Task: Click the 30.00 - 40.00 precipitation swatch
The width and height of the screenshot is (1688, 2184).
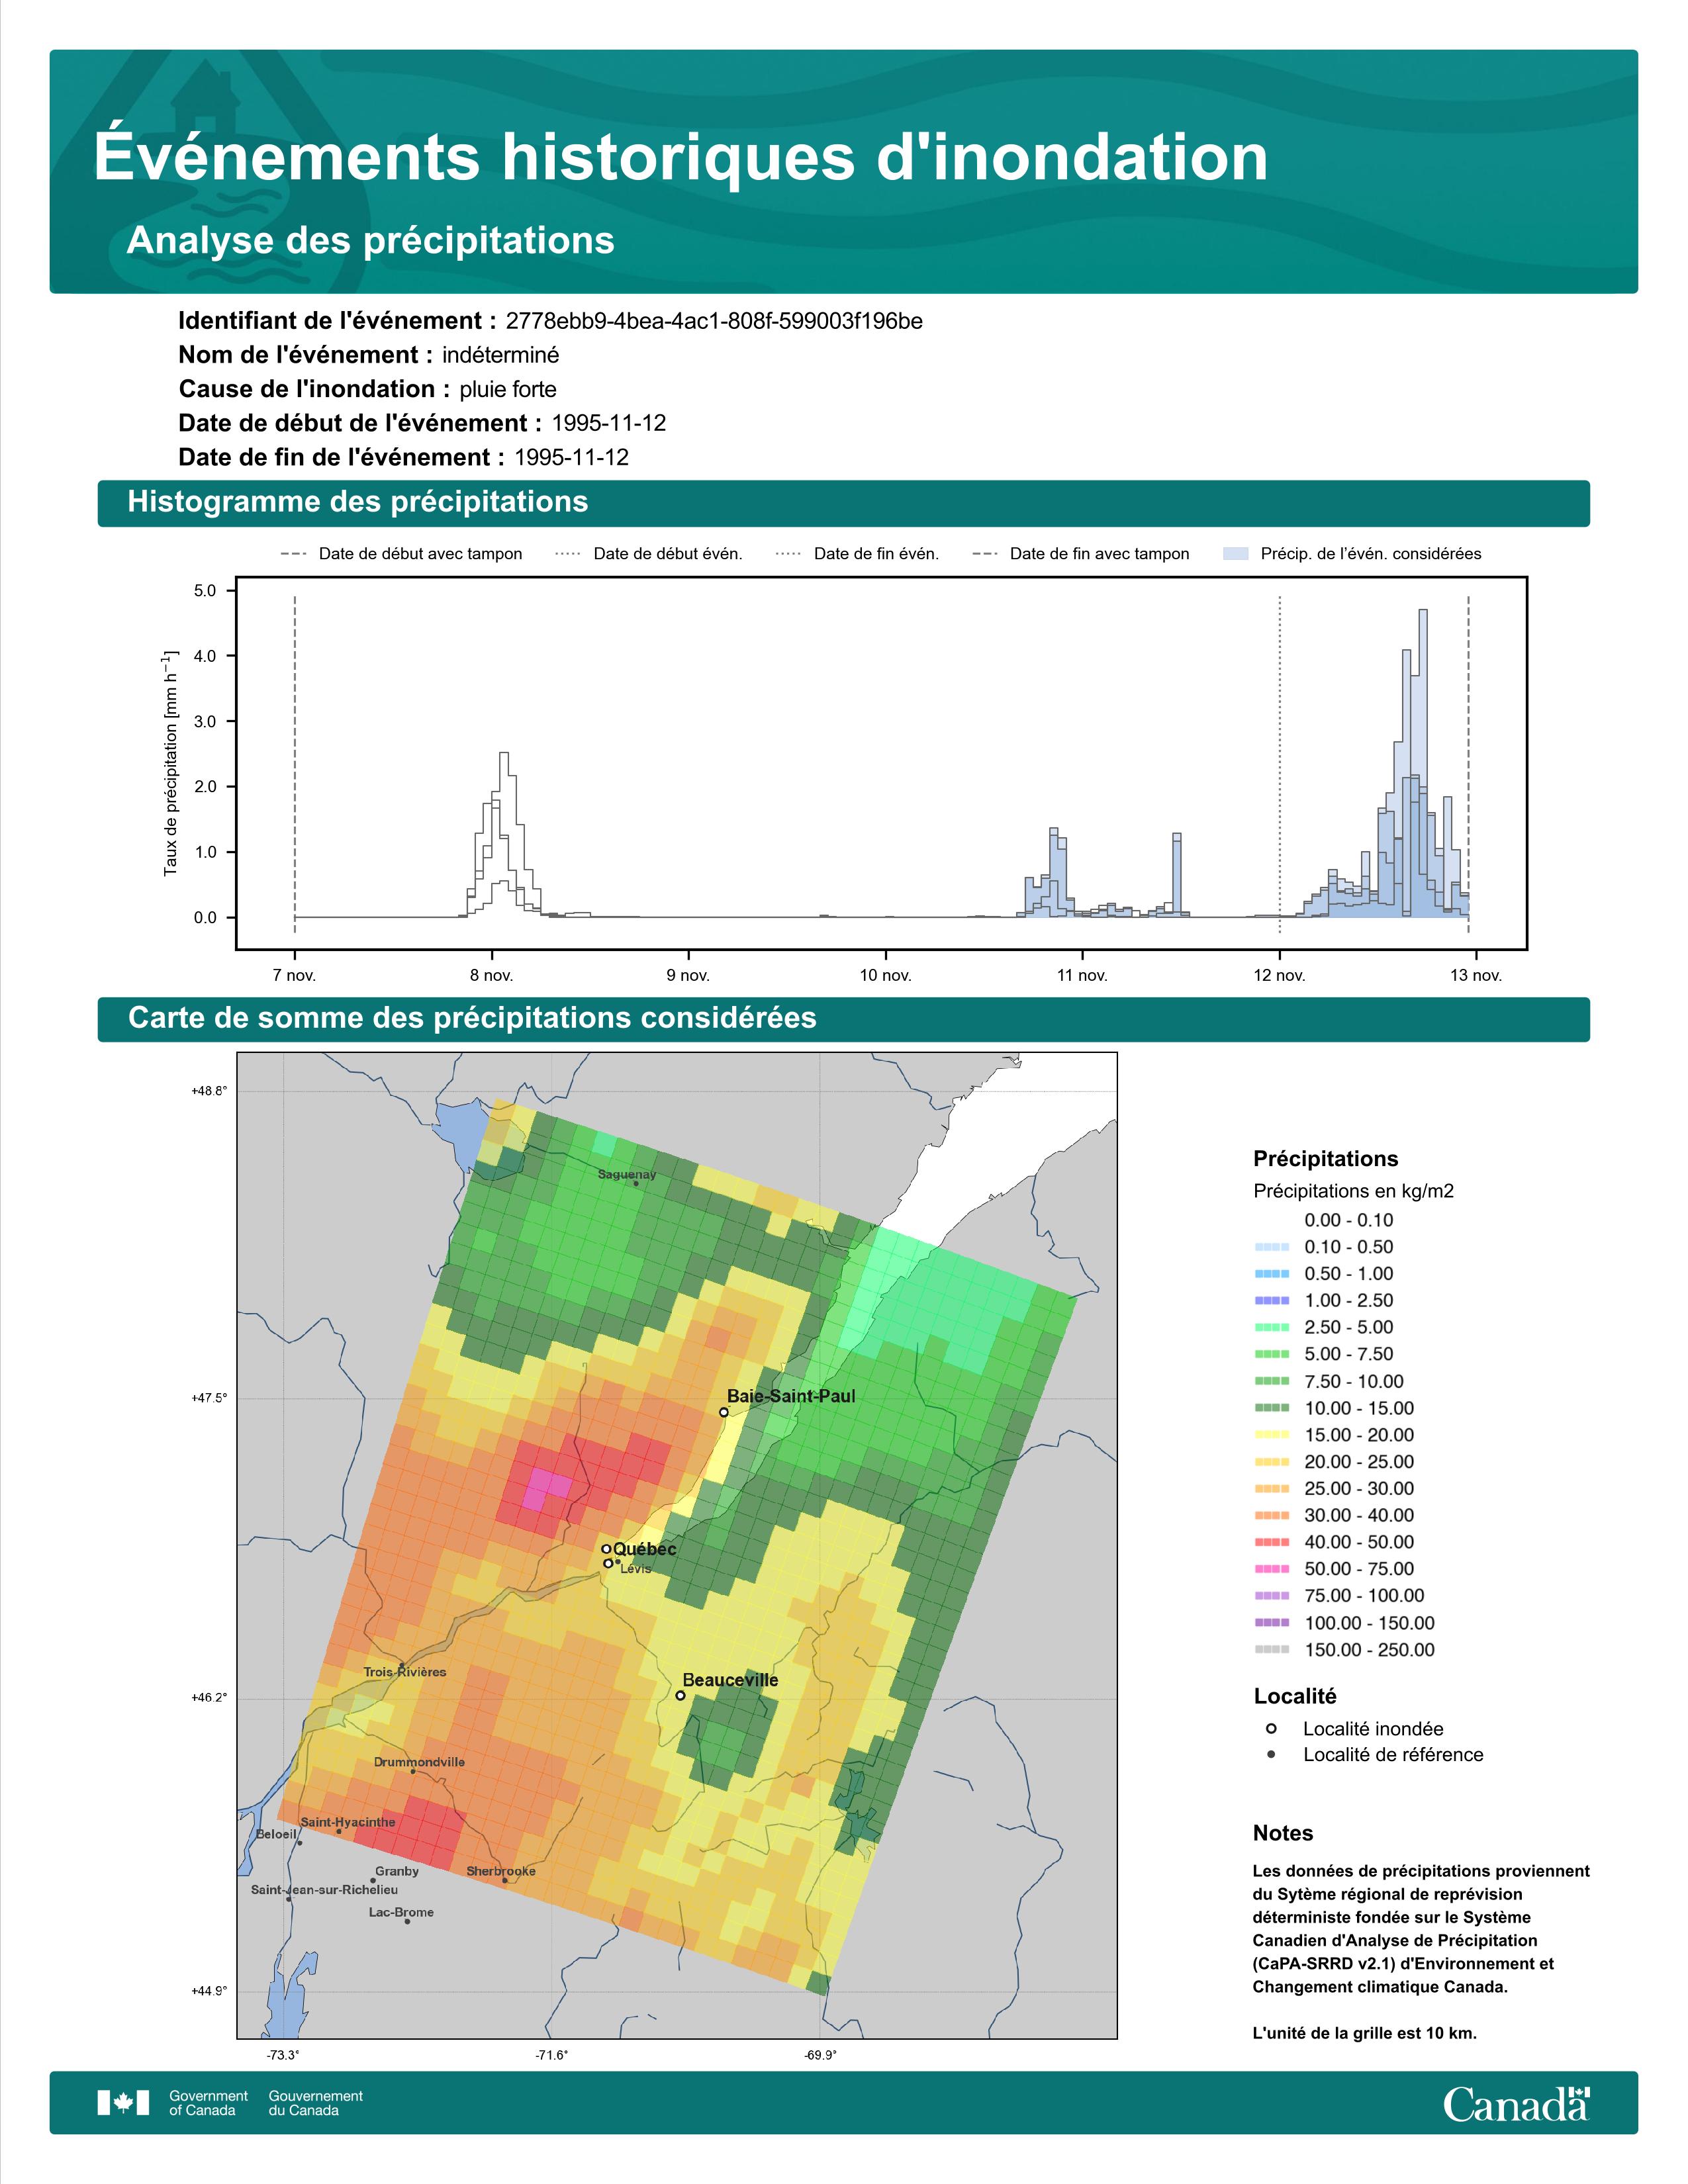Action: click(1271, 1515)
